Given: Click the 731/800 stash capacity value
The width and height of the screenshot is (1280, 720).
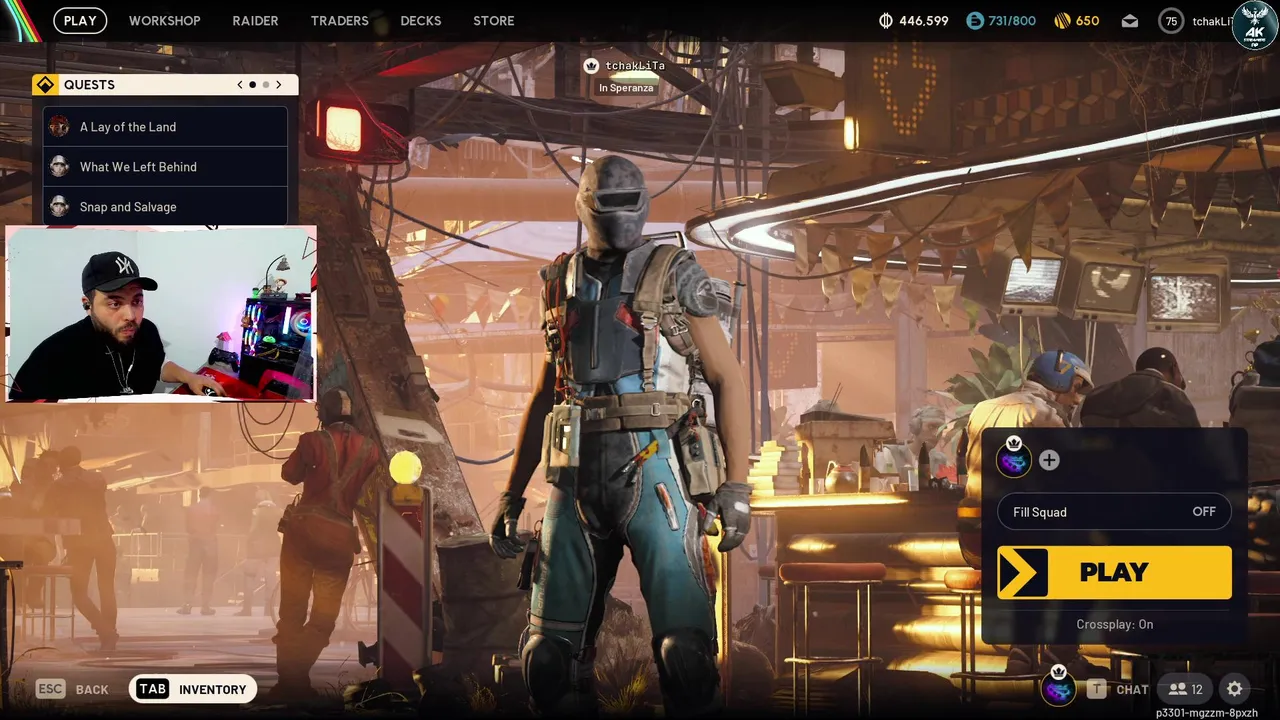Looking at the screenshot, I should 1012,20.
